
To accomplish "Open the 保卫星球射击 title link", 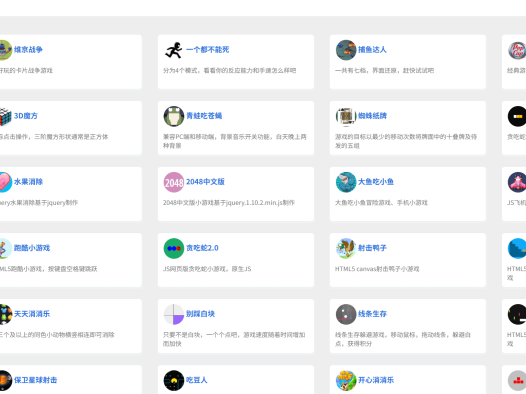I will click(x=36, y=380).
